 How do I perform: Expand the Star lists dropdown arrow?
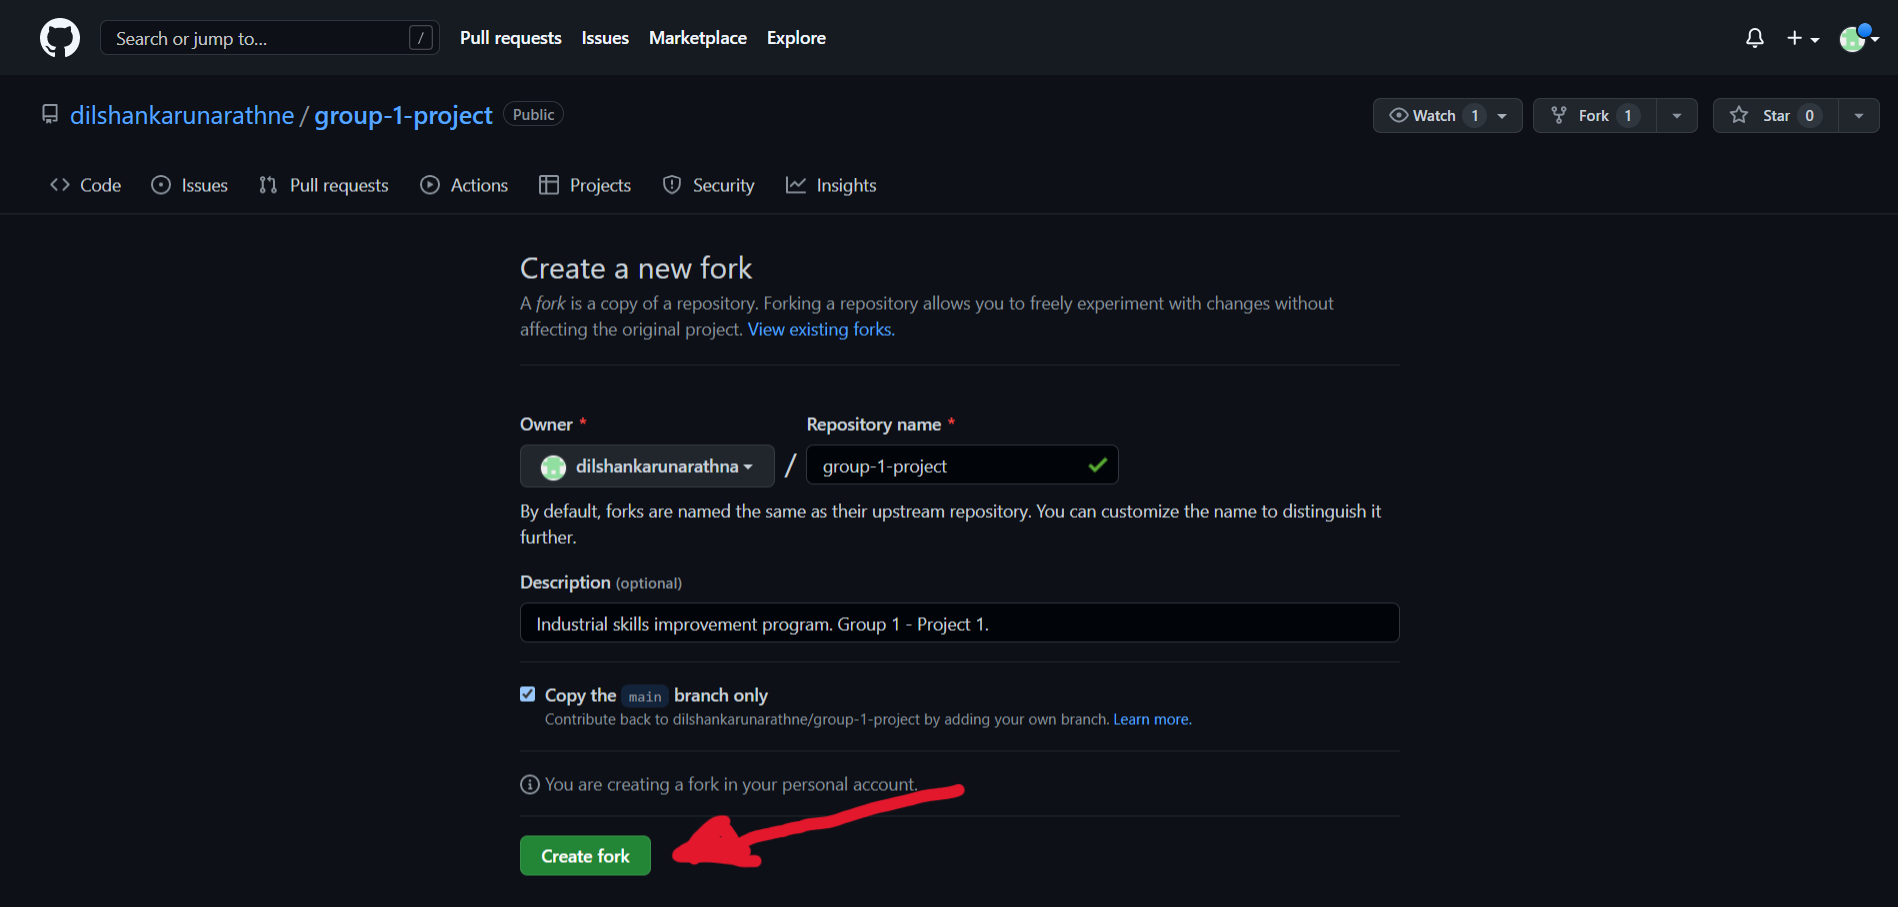pyautogui.click(x=1859, y=116)
